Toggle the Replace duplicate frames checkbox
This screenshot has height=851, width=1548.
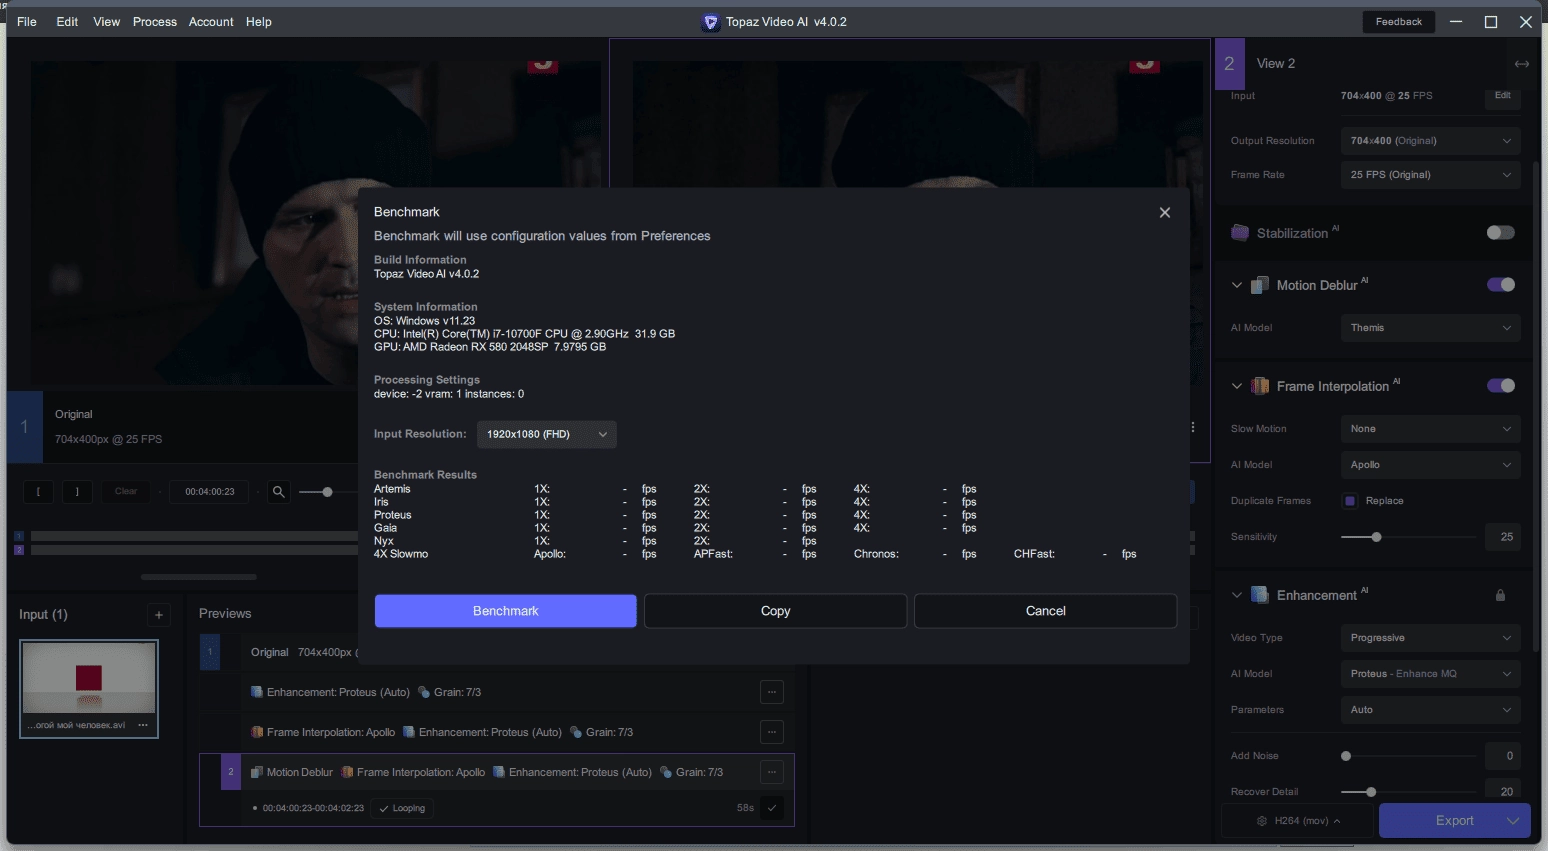tap(1350, 501)
